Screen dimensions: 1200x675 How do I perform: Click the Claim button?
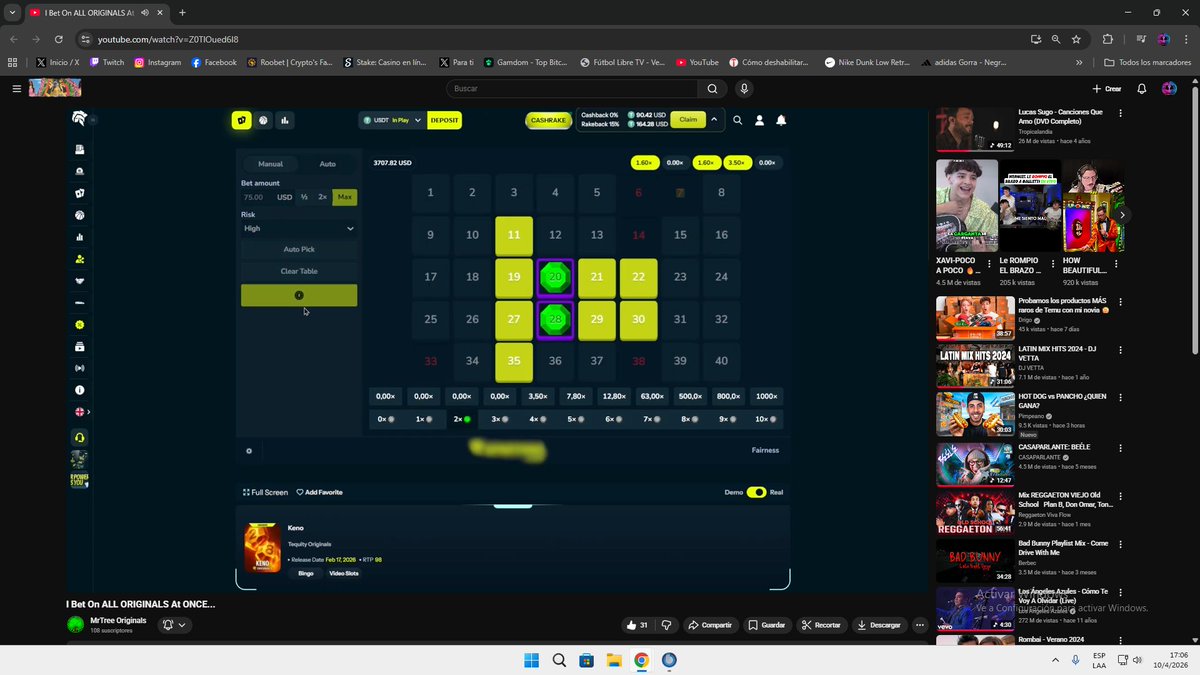click(x=688, y=119)
